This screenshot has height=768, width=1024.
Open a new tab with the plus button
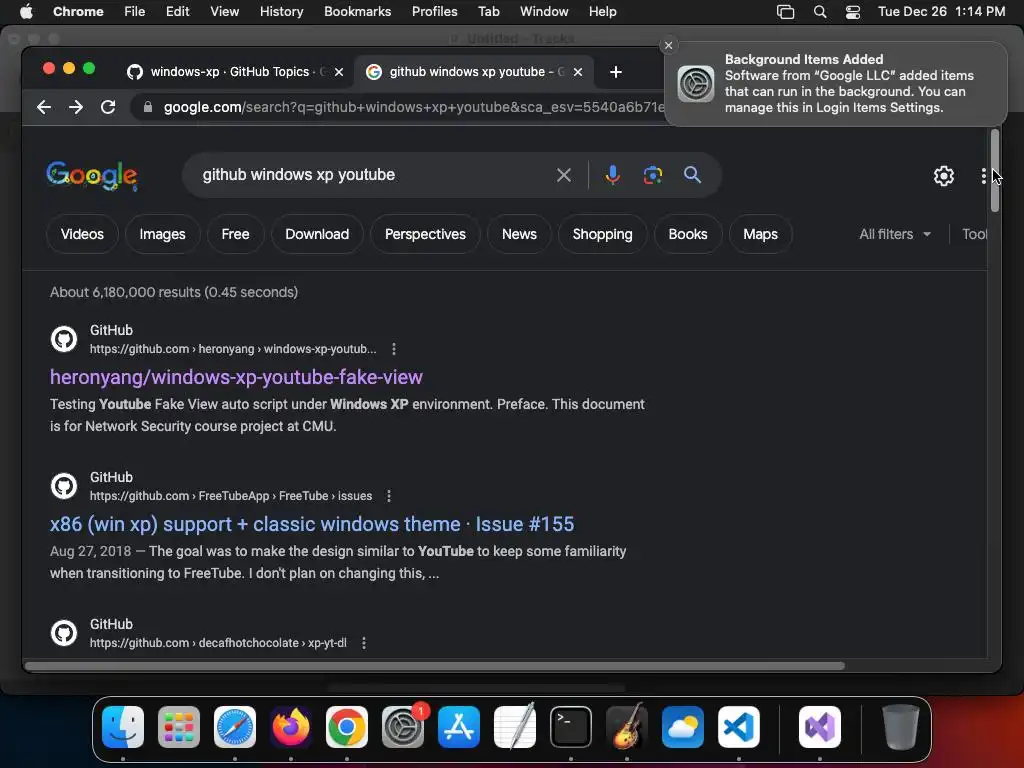coord(616,72)
